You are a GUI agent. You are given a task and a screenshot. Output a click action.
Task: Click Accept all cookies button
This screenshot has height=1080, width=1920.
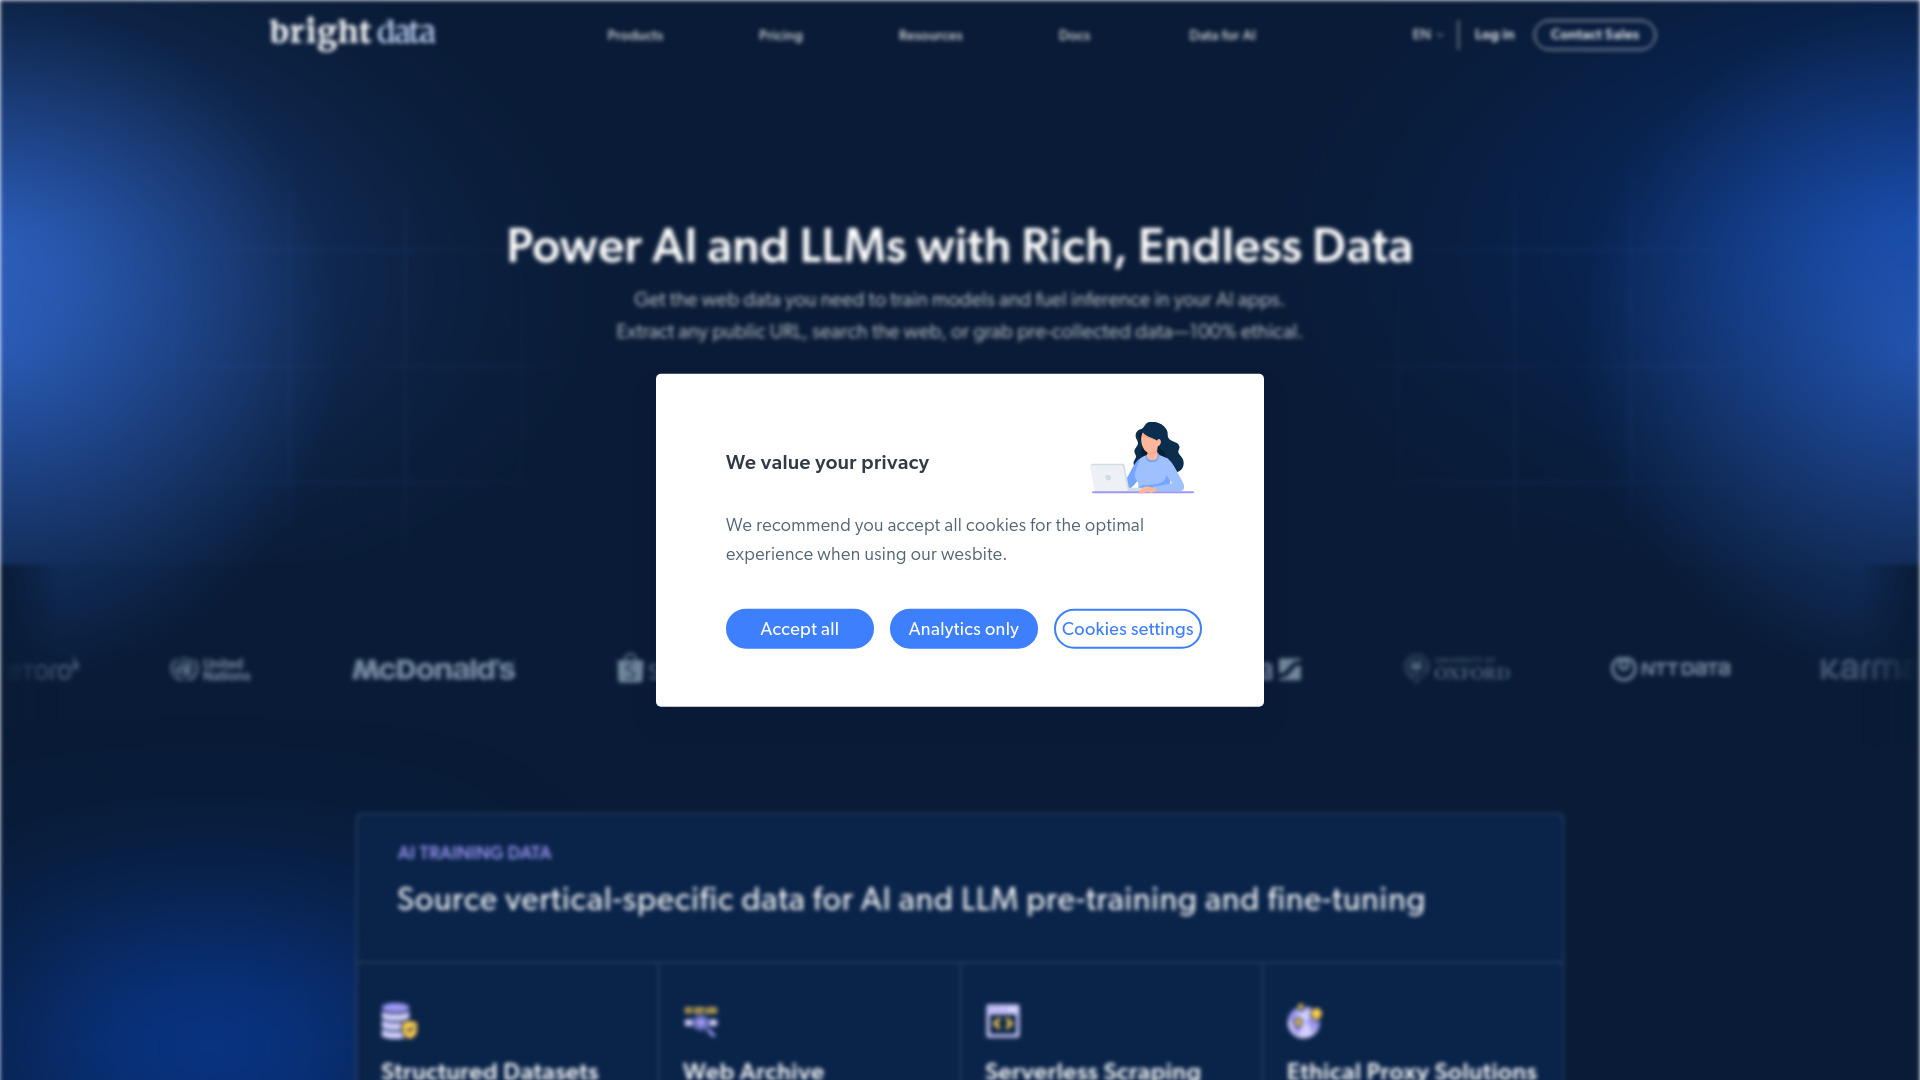click(799, 628)
